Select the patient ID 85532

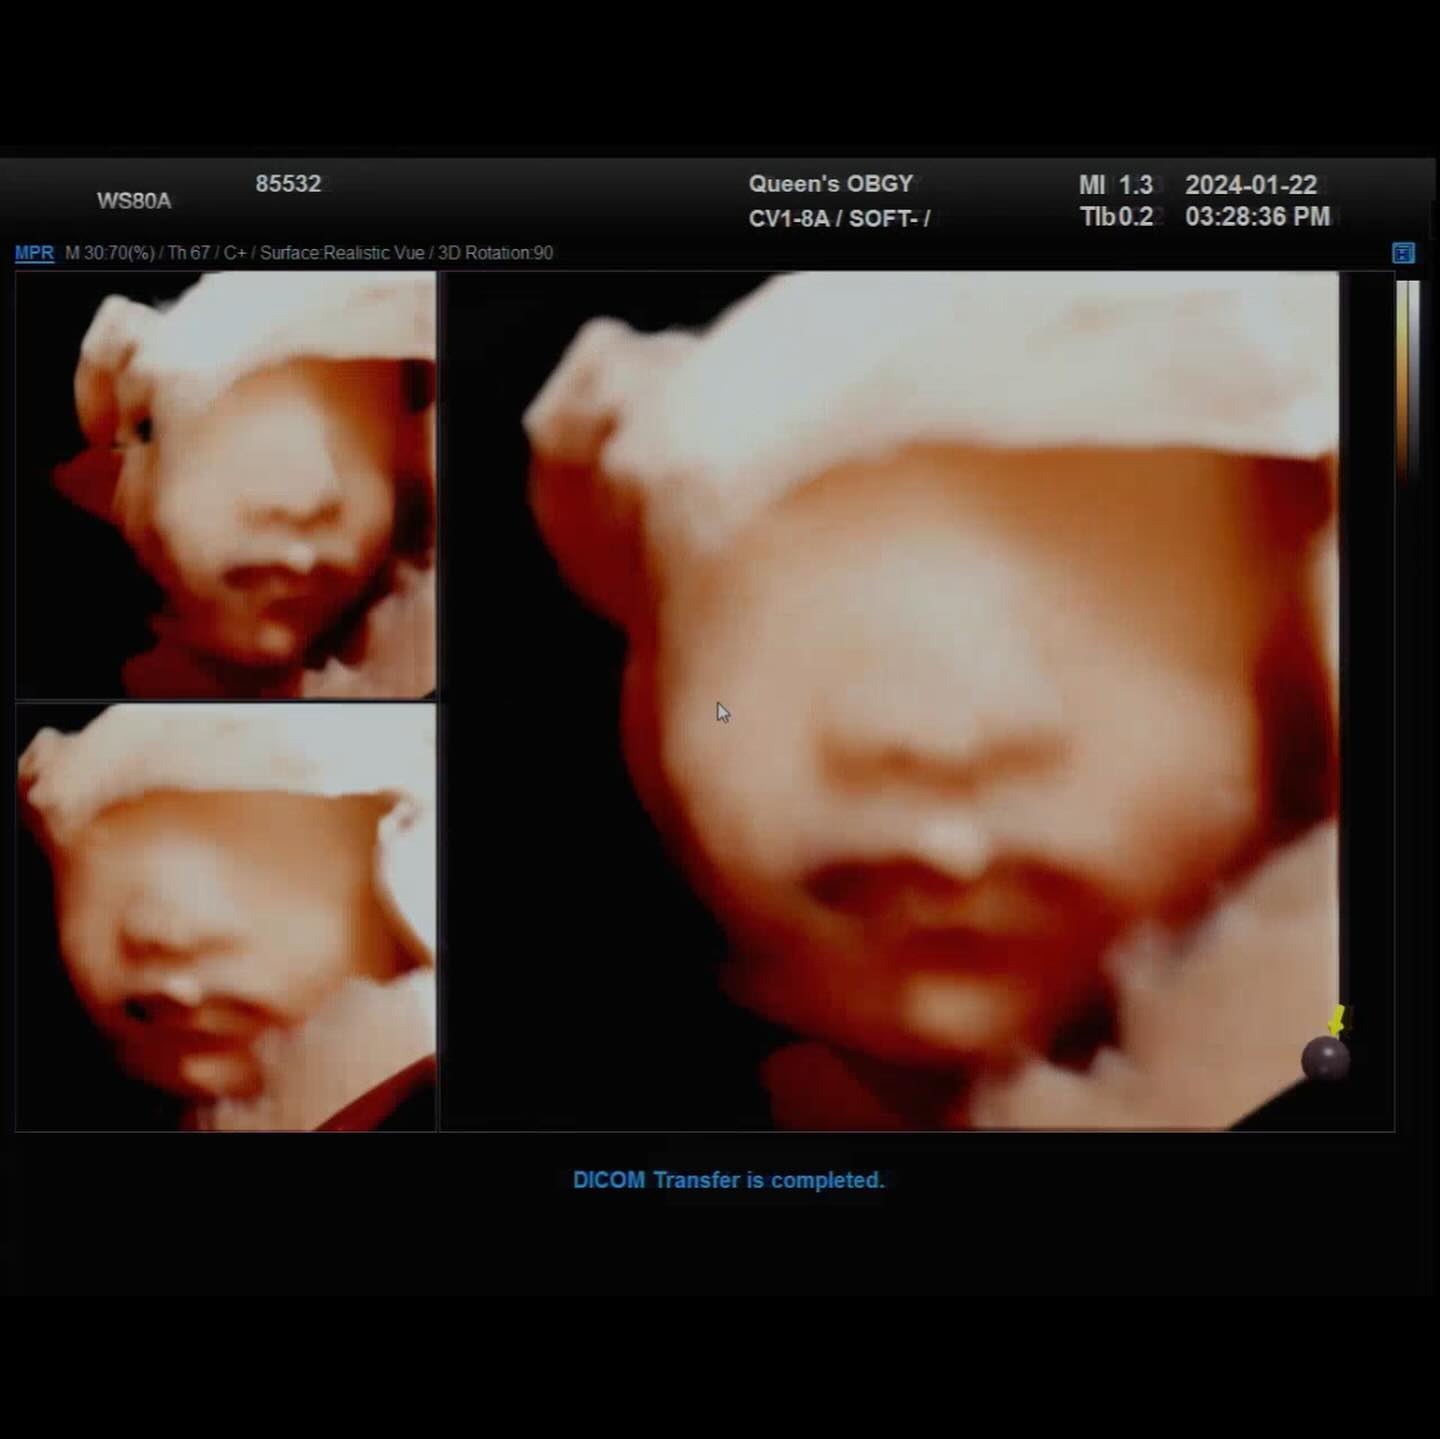pyautogui.click(x=288, y=184)
